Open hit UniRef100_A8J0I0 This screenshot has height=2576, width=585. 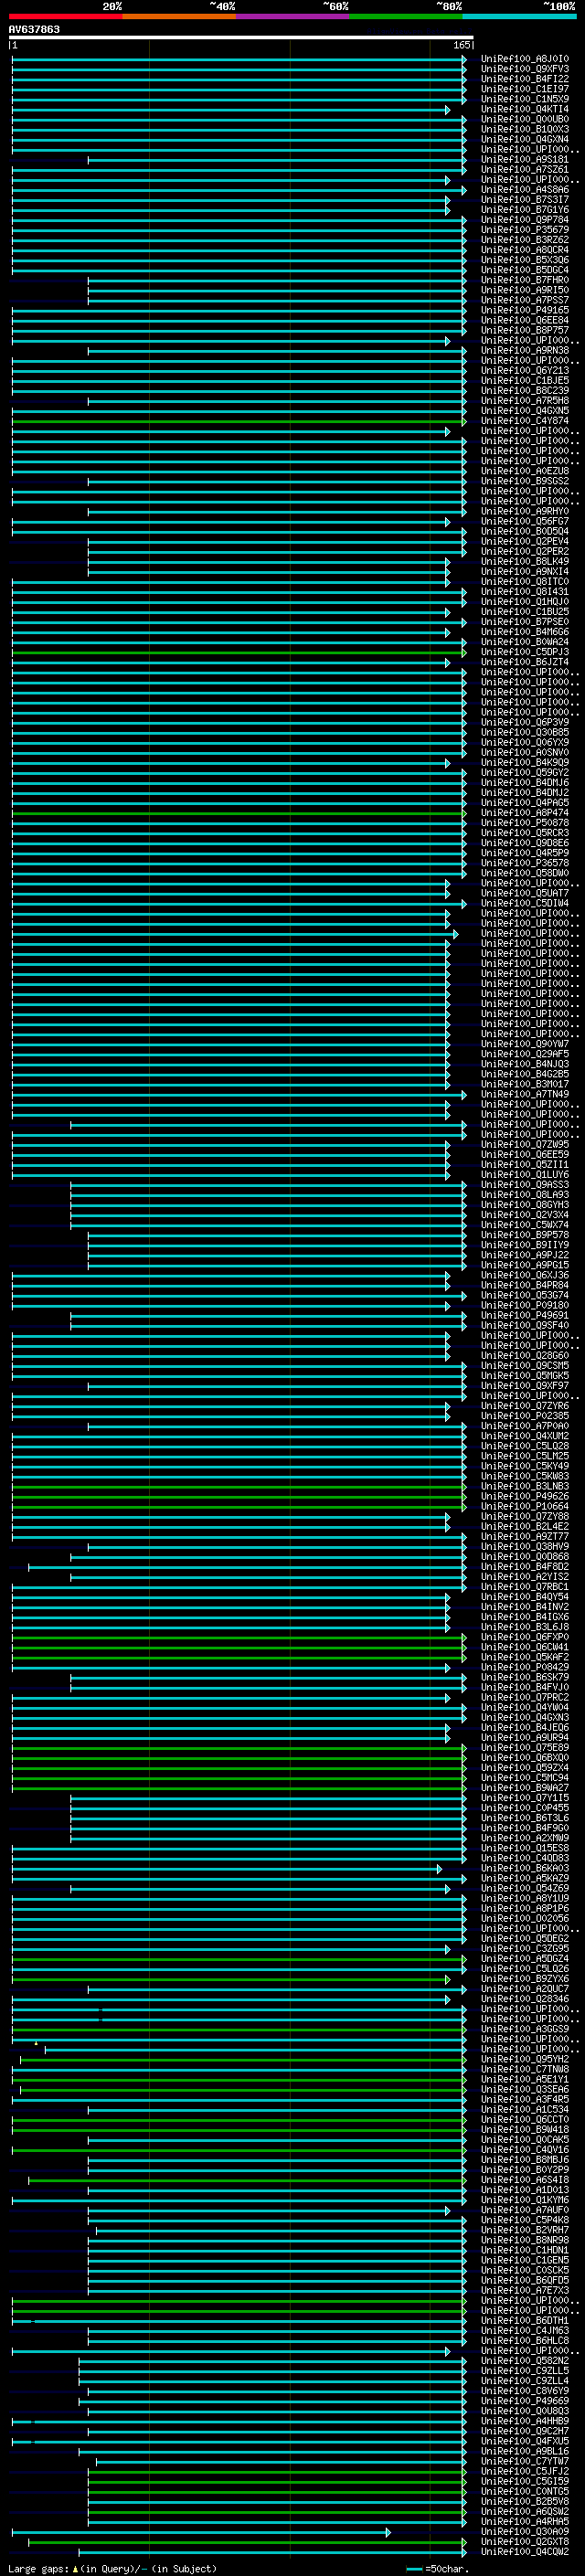(x=524, y=59)
